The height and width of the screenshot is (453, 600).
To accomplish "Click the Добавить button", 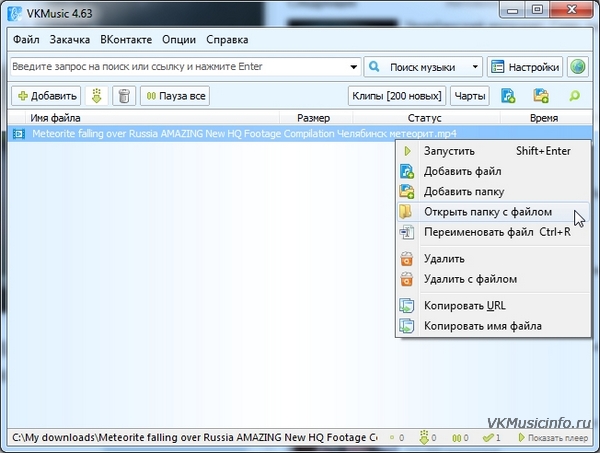I will tap(46, 96).
